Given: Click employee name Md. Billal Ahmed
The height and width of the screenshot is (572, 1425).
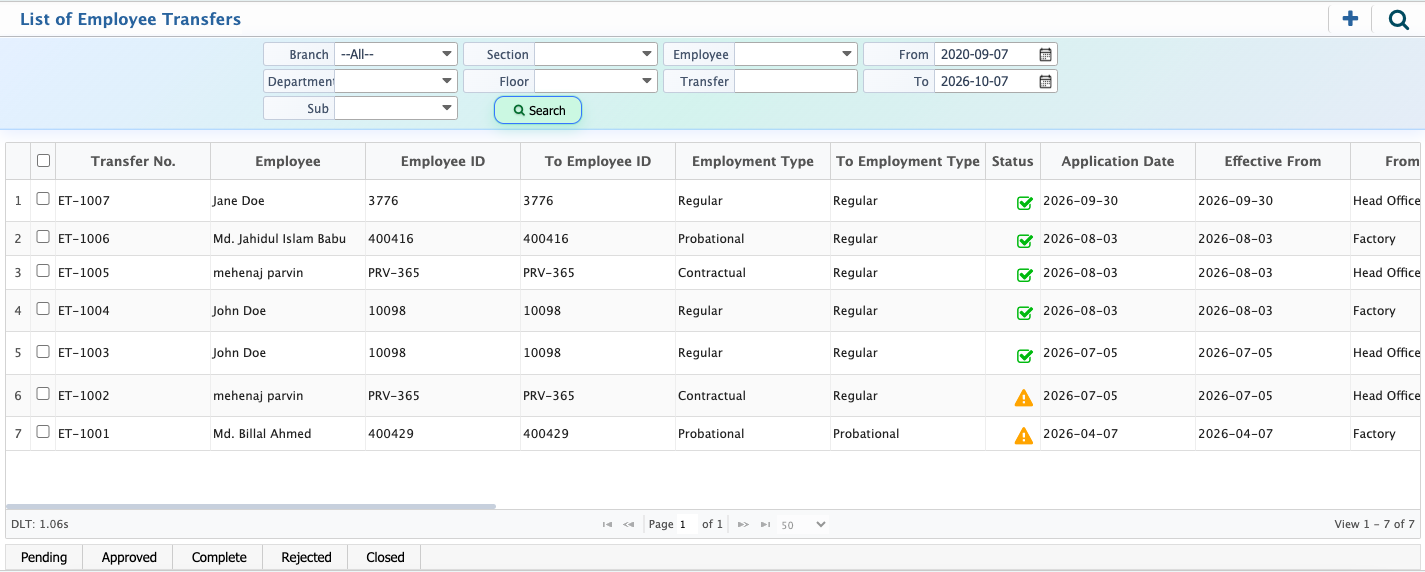Looking at the screenshot, I should tap(262, 434).
